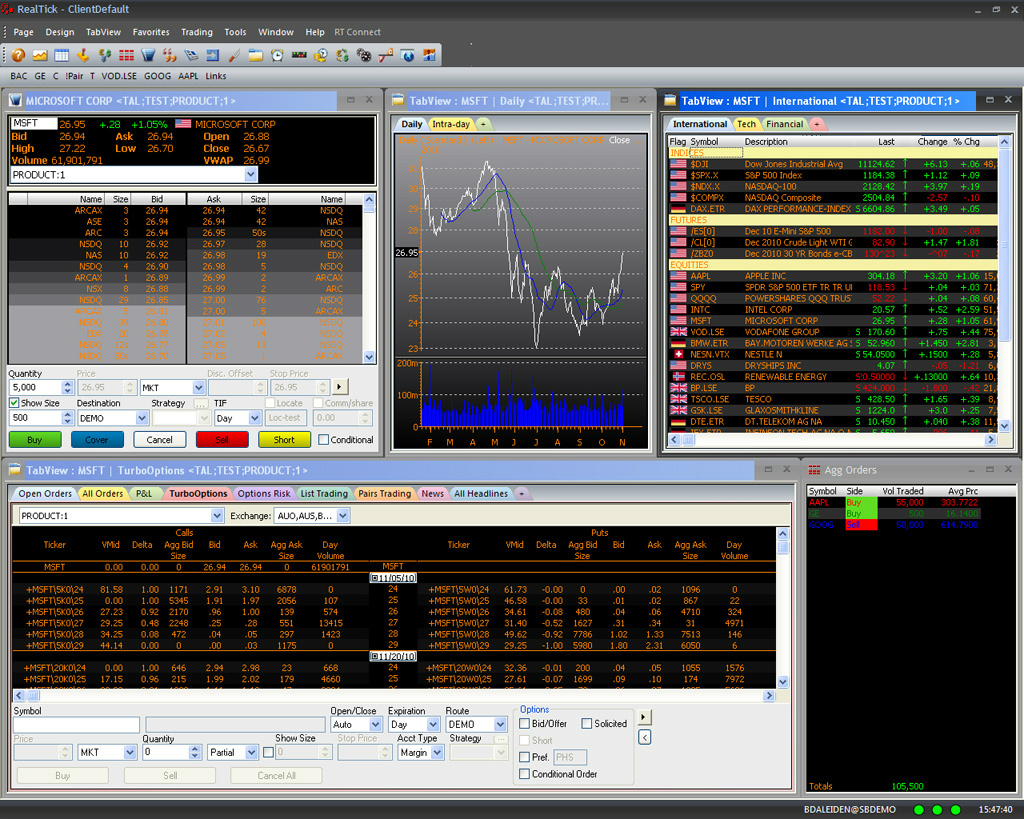Open the DEMO Destination dropdown
Viewport: 1024px width, 819px height.
pyautogui.click(x=142, y=418)
